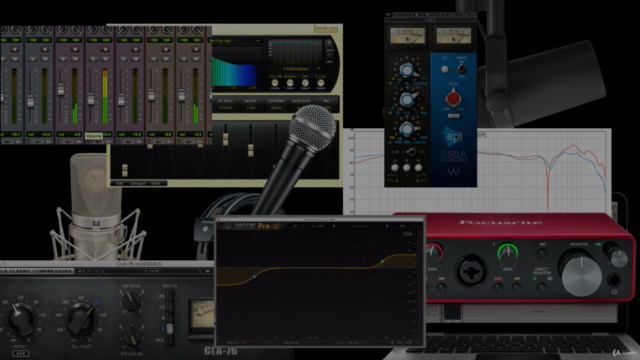Open the 1 Pole Lowpass filter dropdown
The width and height of the screenshot is (640, 360).
(295, 69)
